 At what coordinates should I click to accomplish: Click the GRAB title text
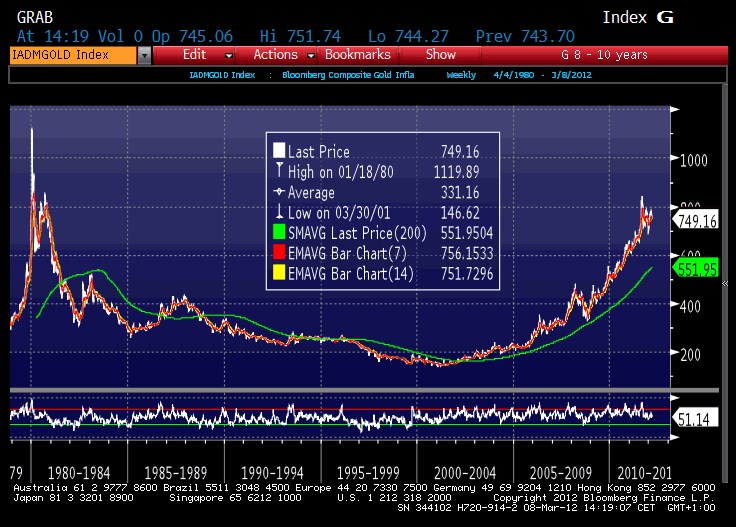point(35,17)
